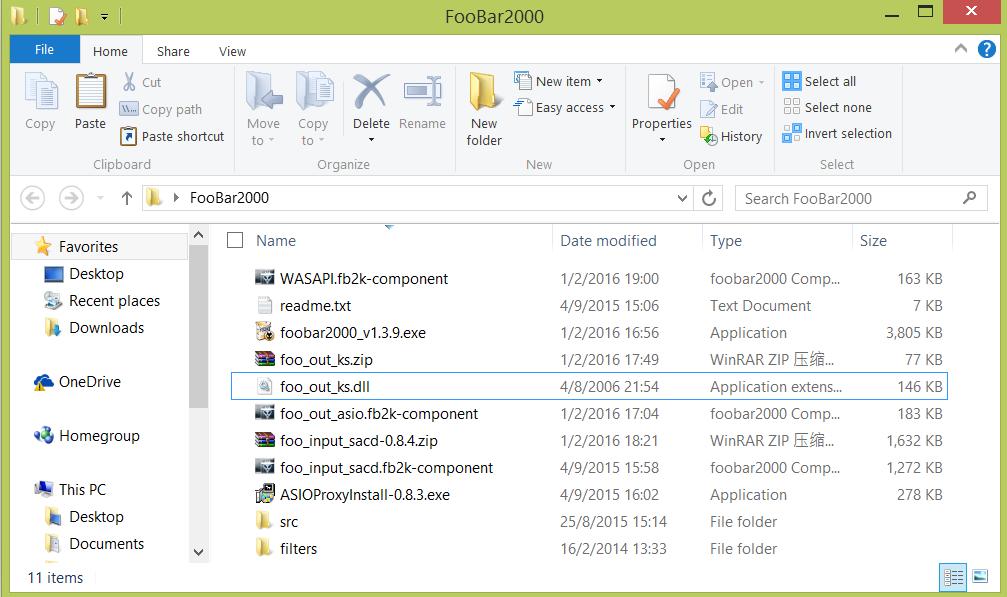Screen dimensions: 1007x597
Task: Click navigation pane scrollbar up arrow
Action: tap(198, 235)
